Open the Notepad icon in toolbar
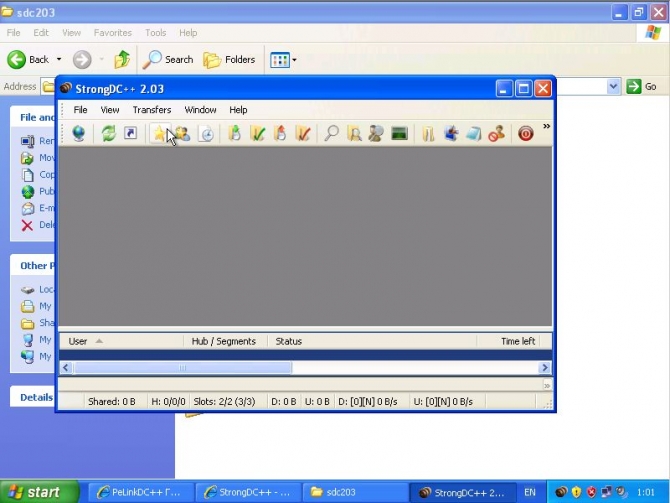The height and width of the screenshot is (503, 670). [x=473, y=134]
